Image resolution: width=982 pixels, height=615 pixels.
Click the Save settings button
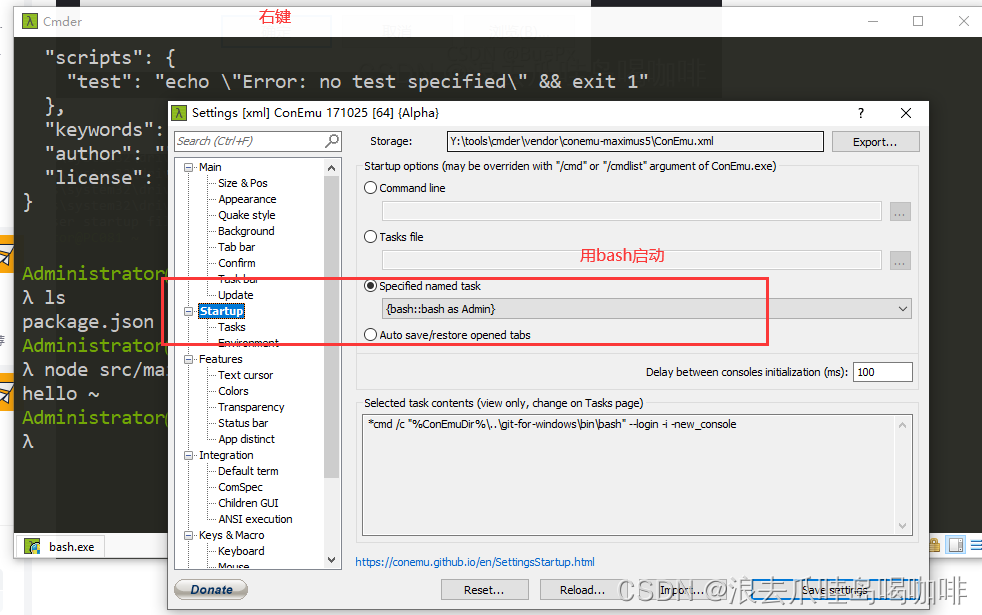(835, 590)
